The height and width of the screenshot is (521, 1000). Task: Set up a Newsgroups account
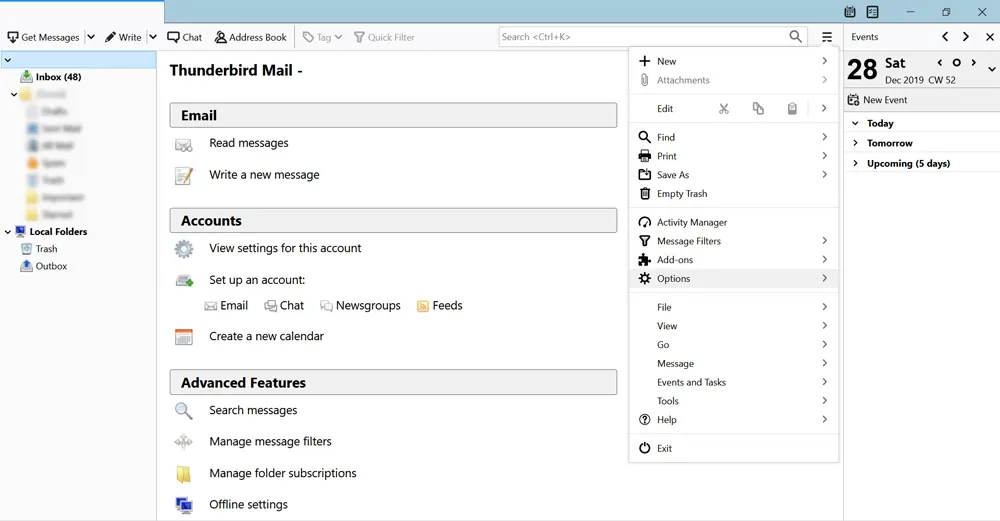coord(360,305)
